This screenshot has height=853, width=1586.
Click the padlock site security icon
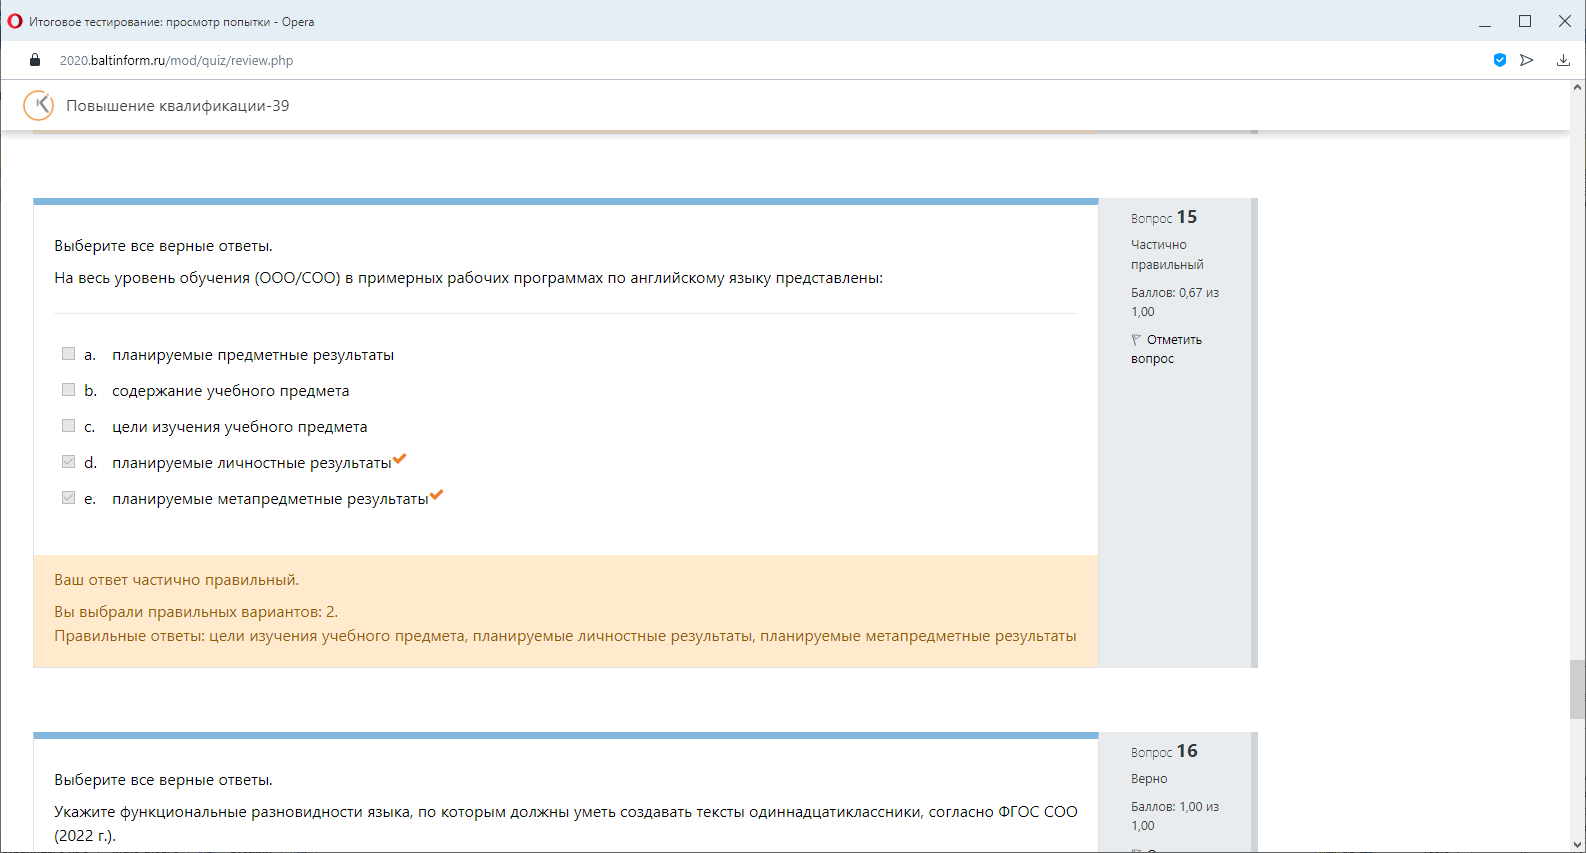pyautogui.click(x=35, y=60)
